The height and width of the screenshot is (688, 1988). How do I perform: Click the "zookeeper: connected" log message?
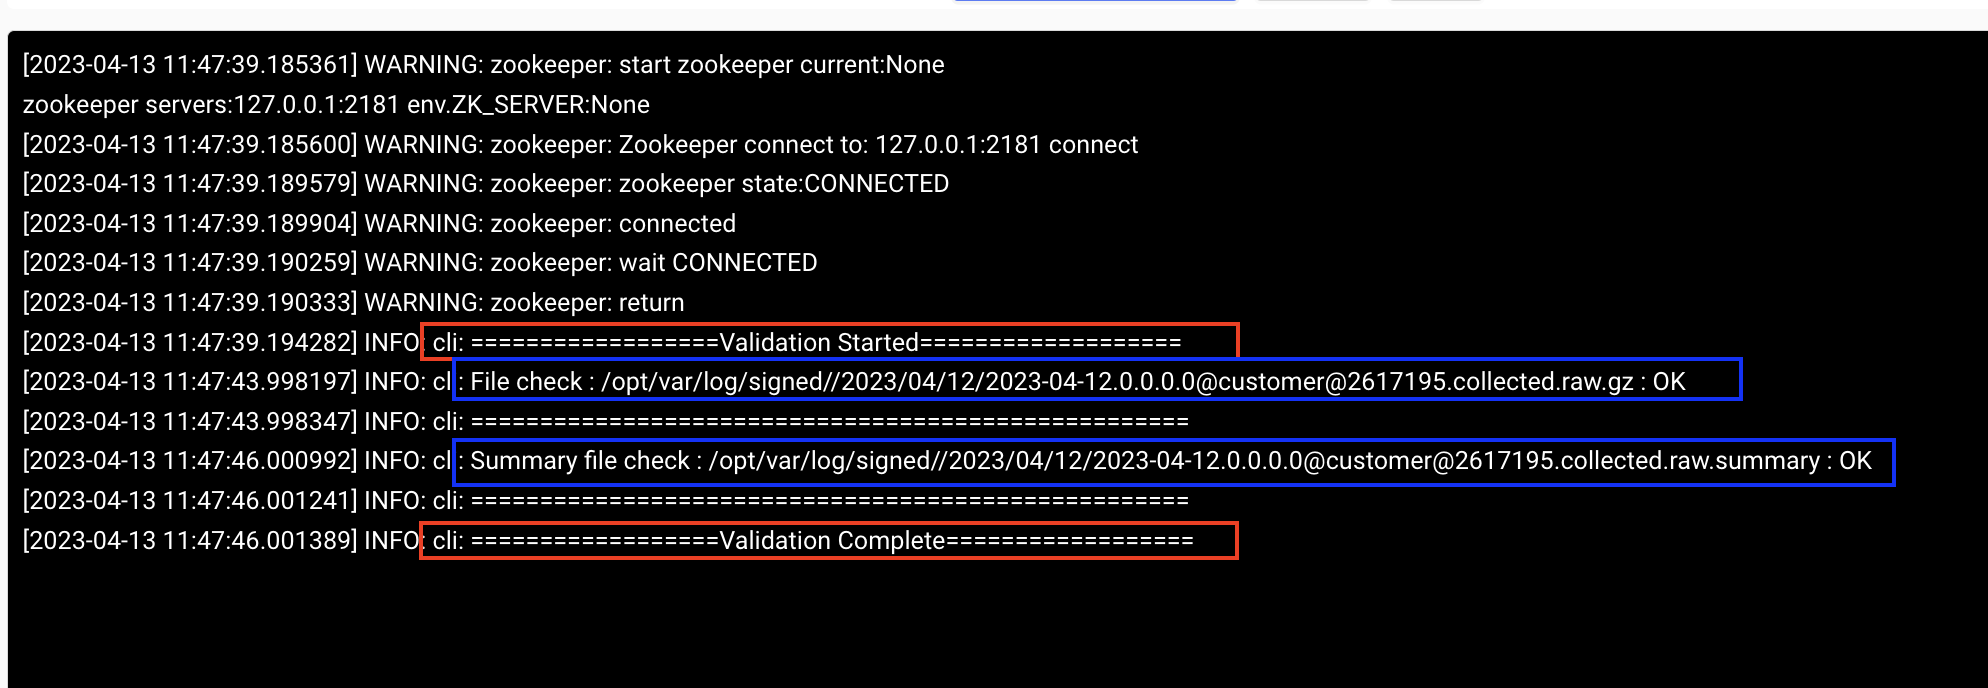pos(613,224)
